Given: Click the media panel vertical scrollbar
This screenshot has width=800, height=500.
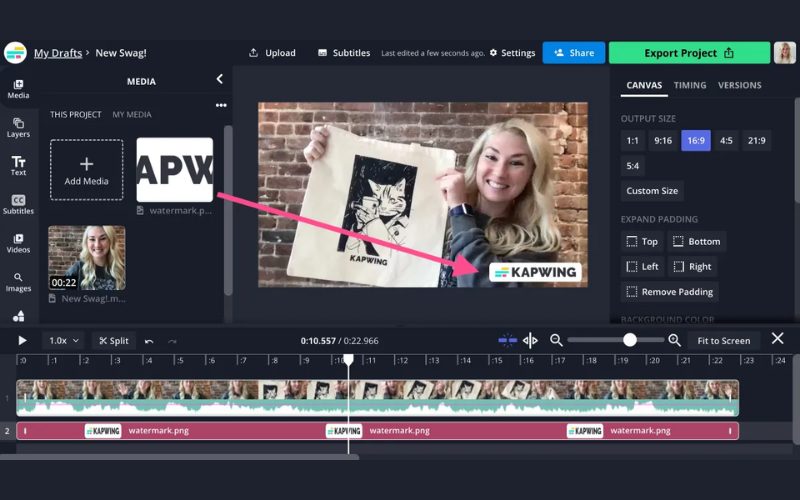Looking at the screenshot, I should [228, 209].
